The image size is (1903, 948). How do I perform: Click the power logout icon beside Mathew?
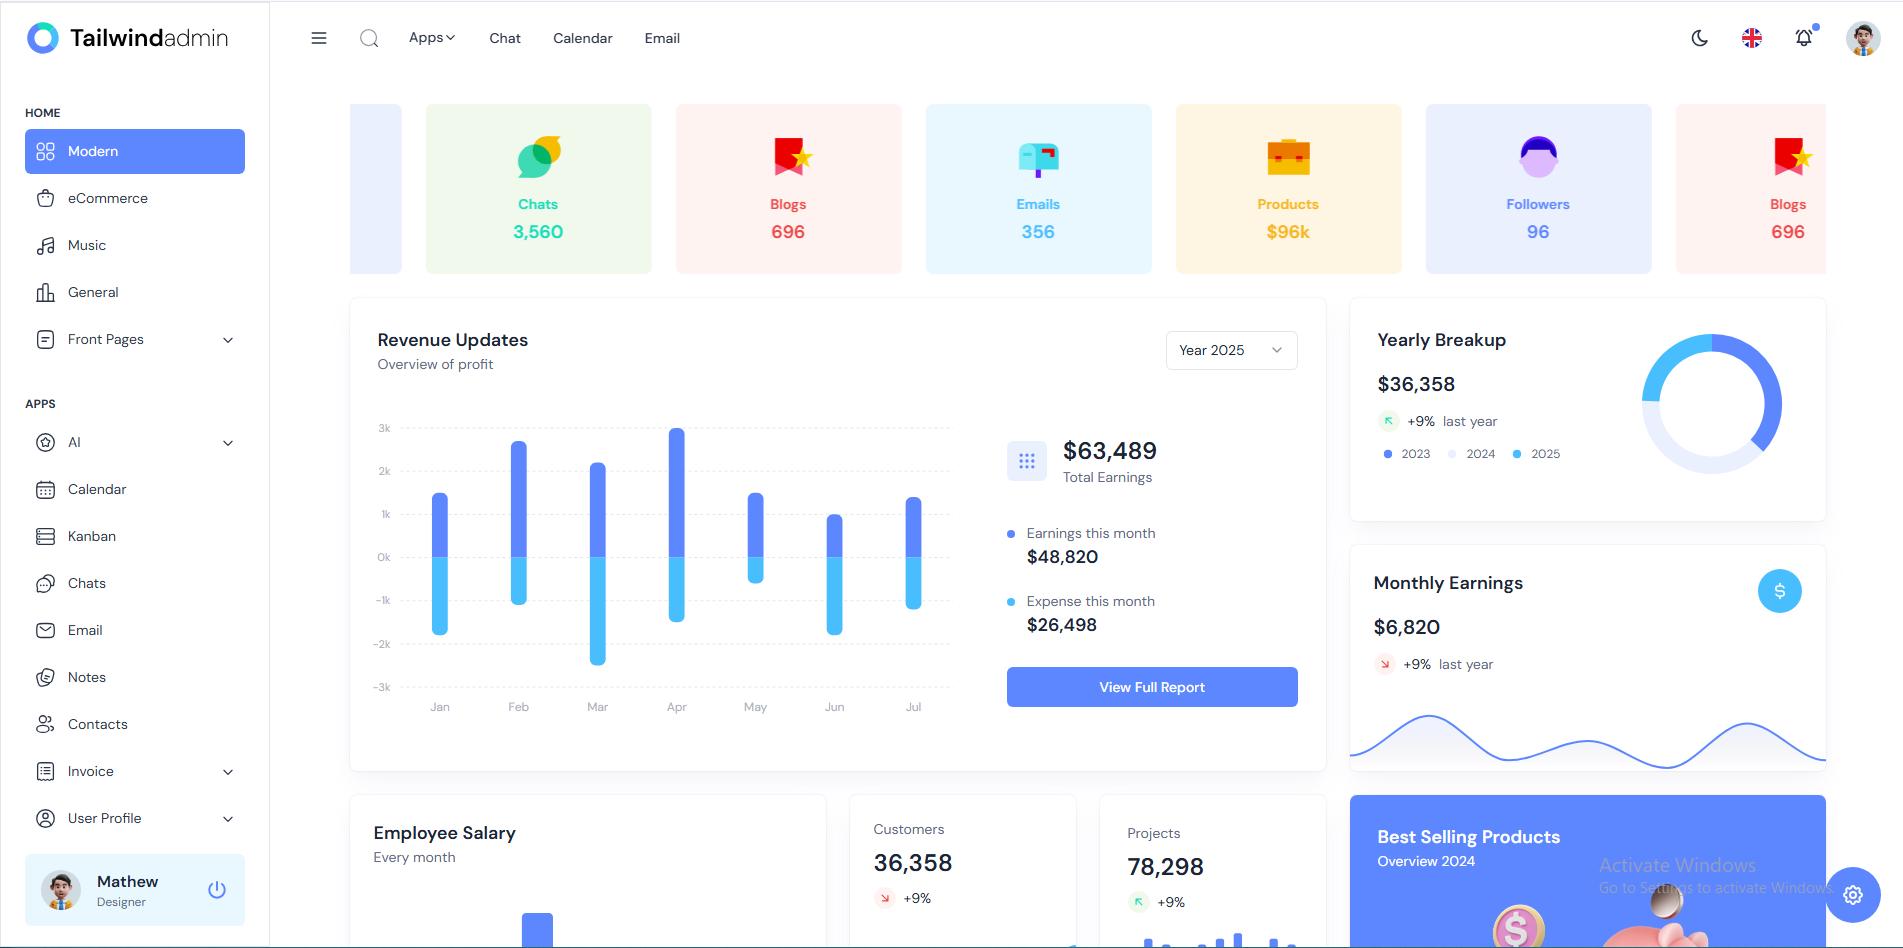pos(216,889)
